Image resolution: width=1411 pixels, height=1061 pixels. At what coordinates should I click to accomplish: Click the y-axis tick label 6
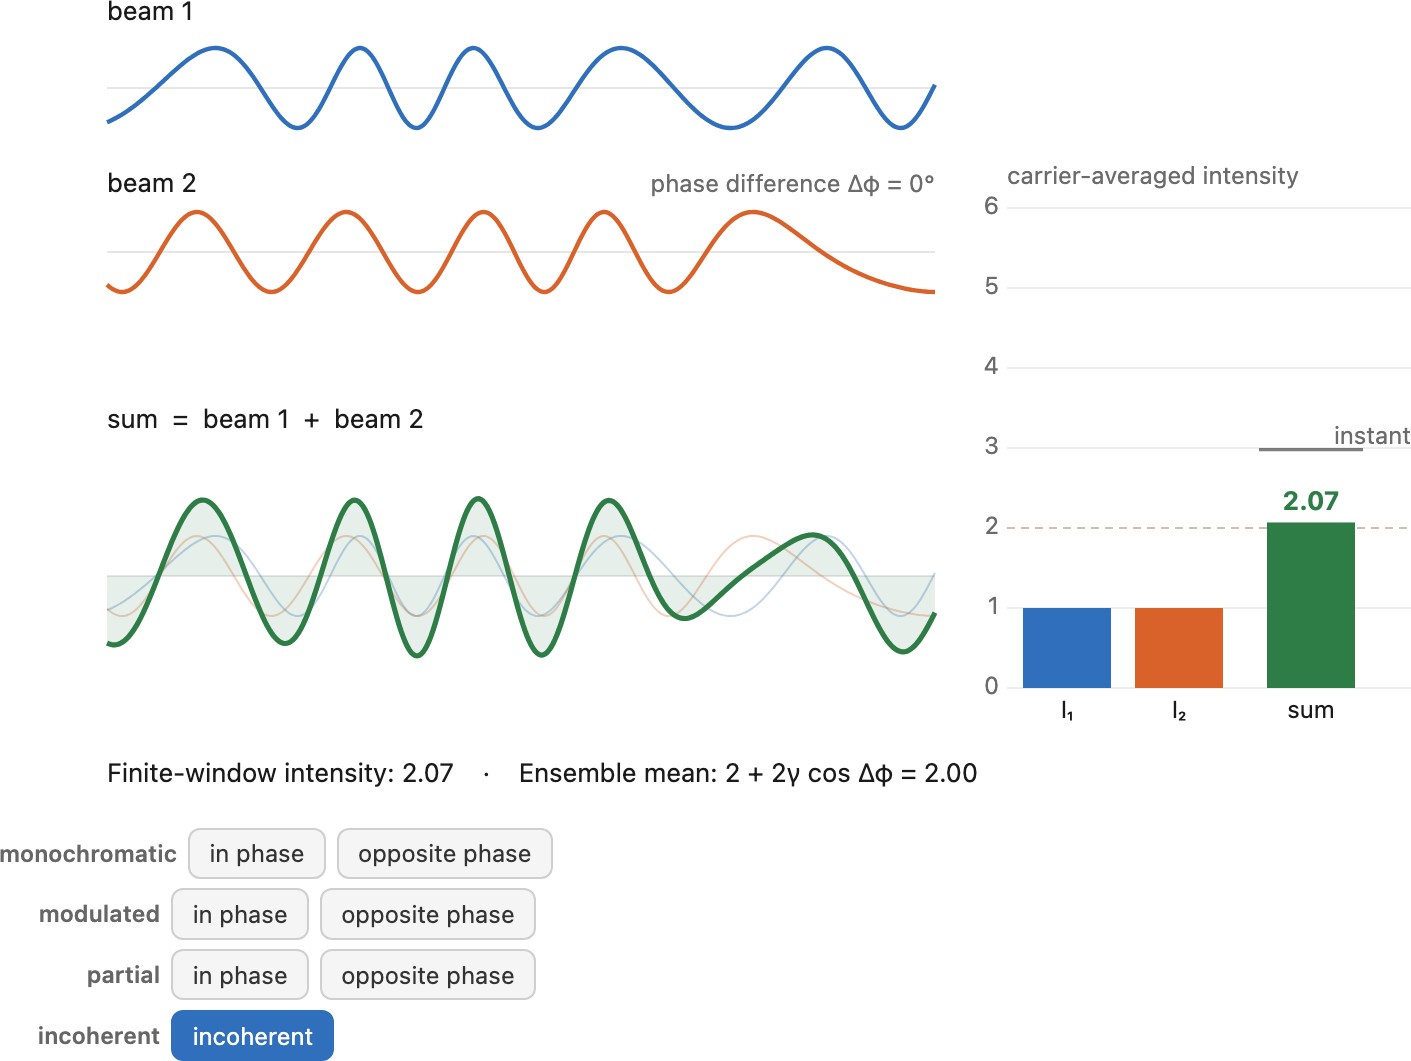point(991,206)
